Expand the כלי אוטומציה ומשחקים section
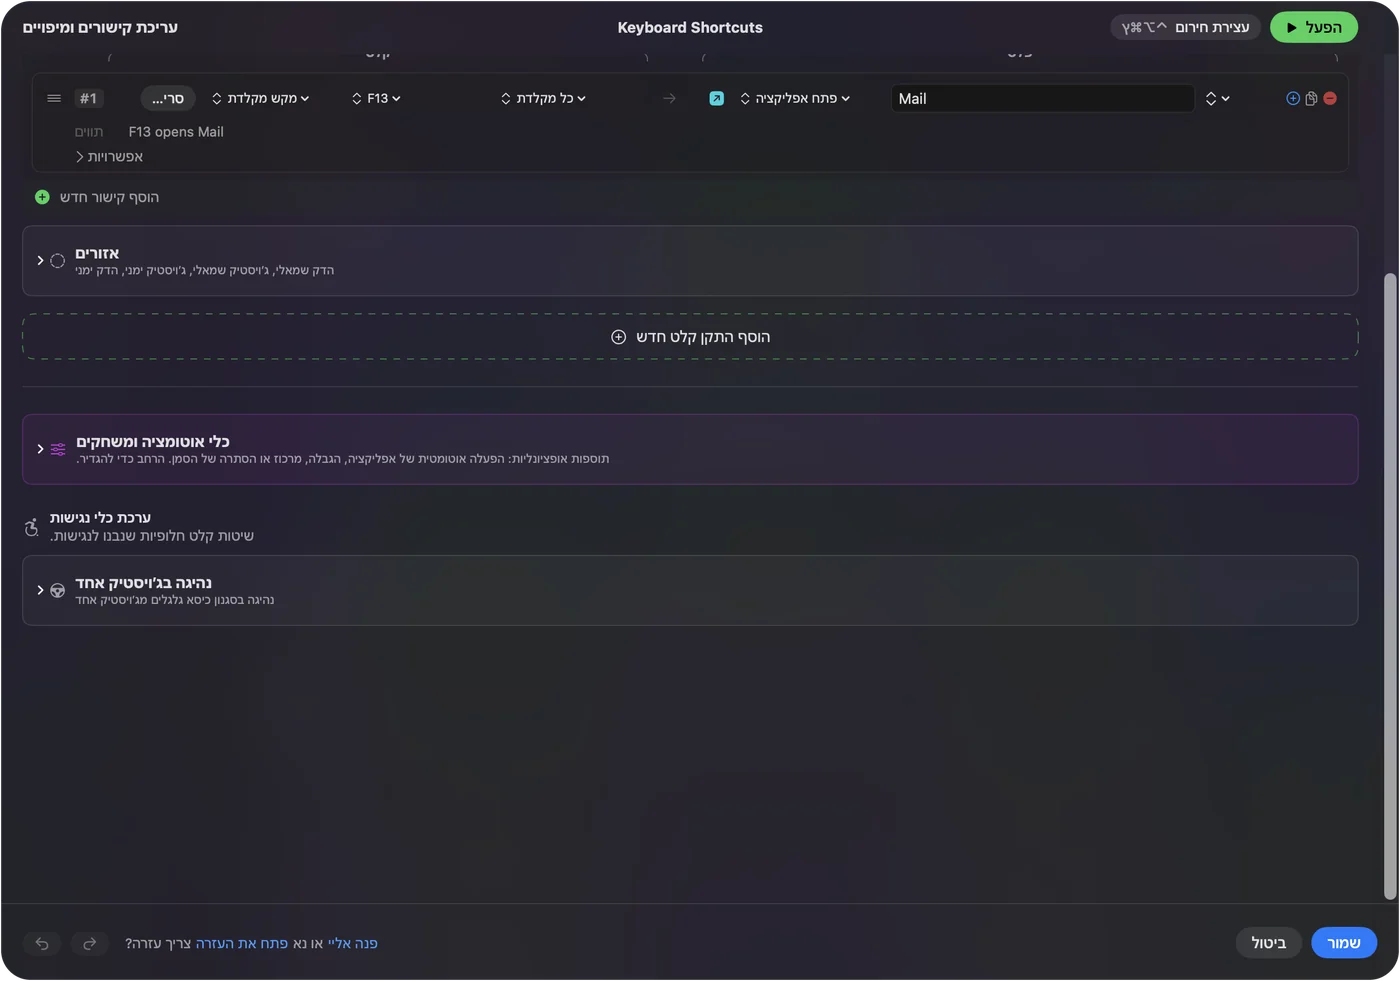The width and height of the screenshot is (1400, 981). click(x=40, y=449)
